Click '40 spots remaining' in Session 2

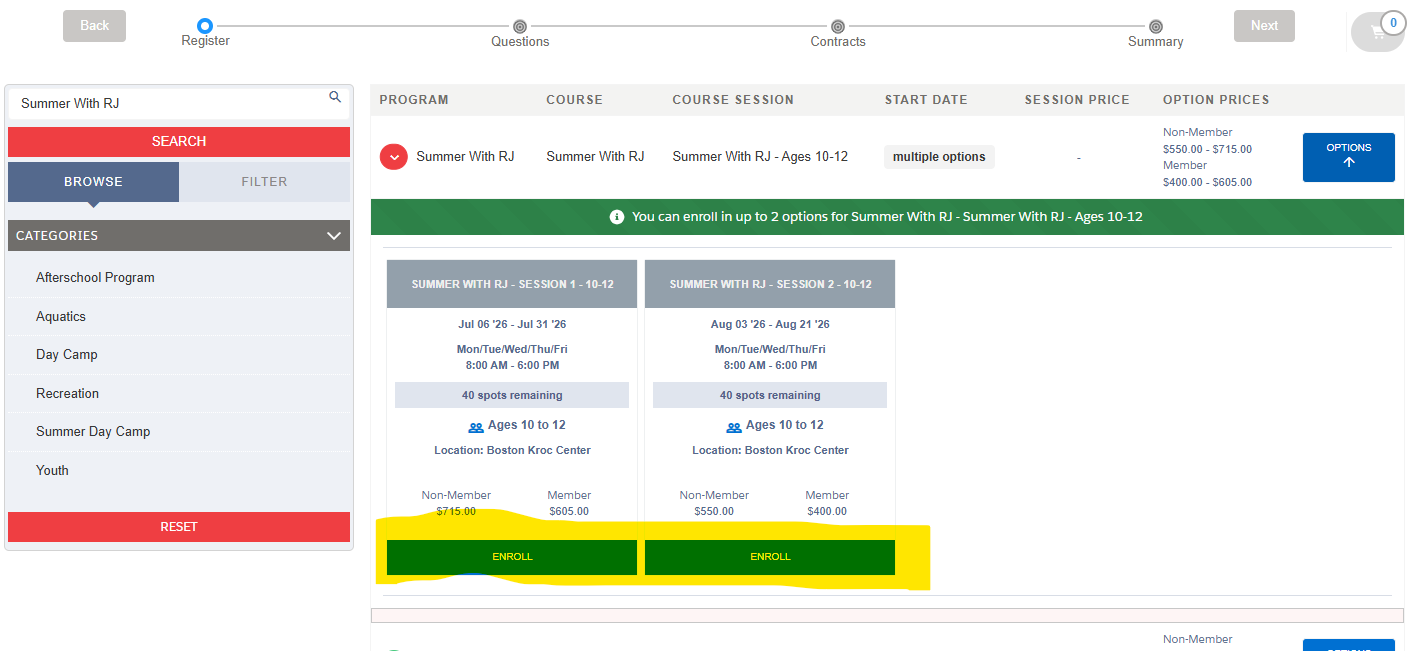(770, 395)
